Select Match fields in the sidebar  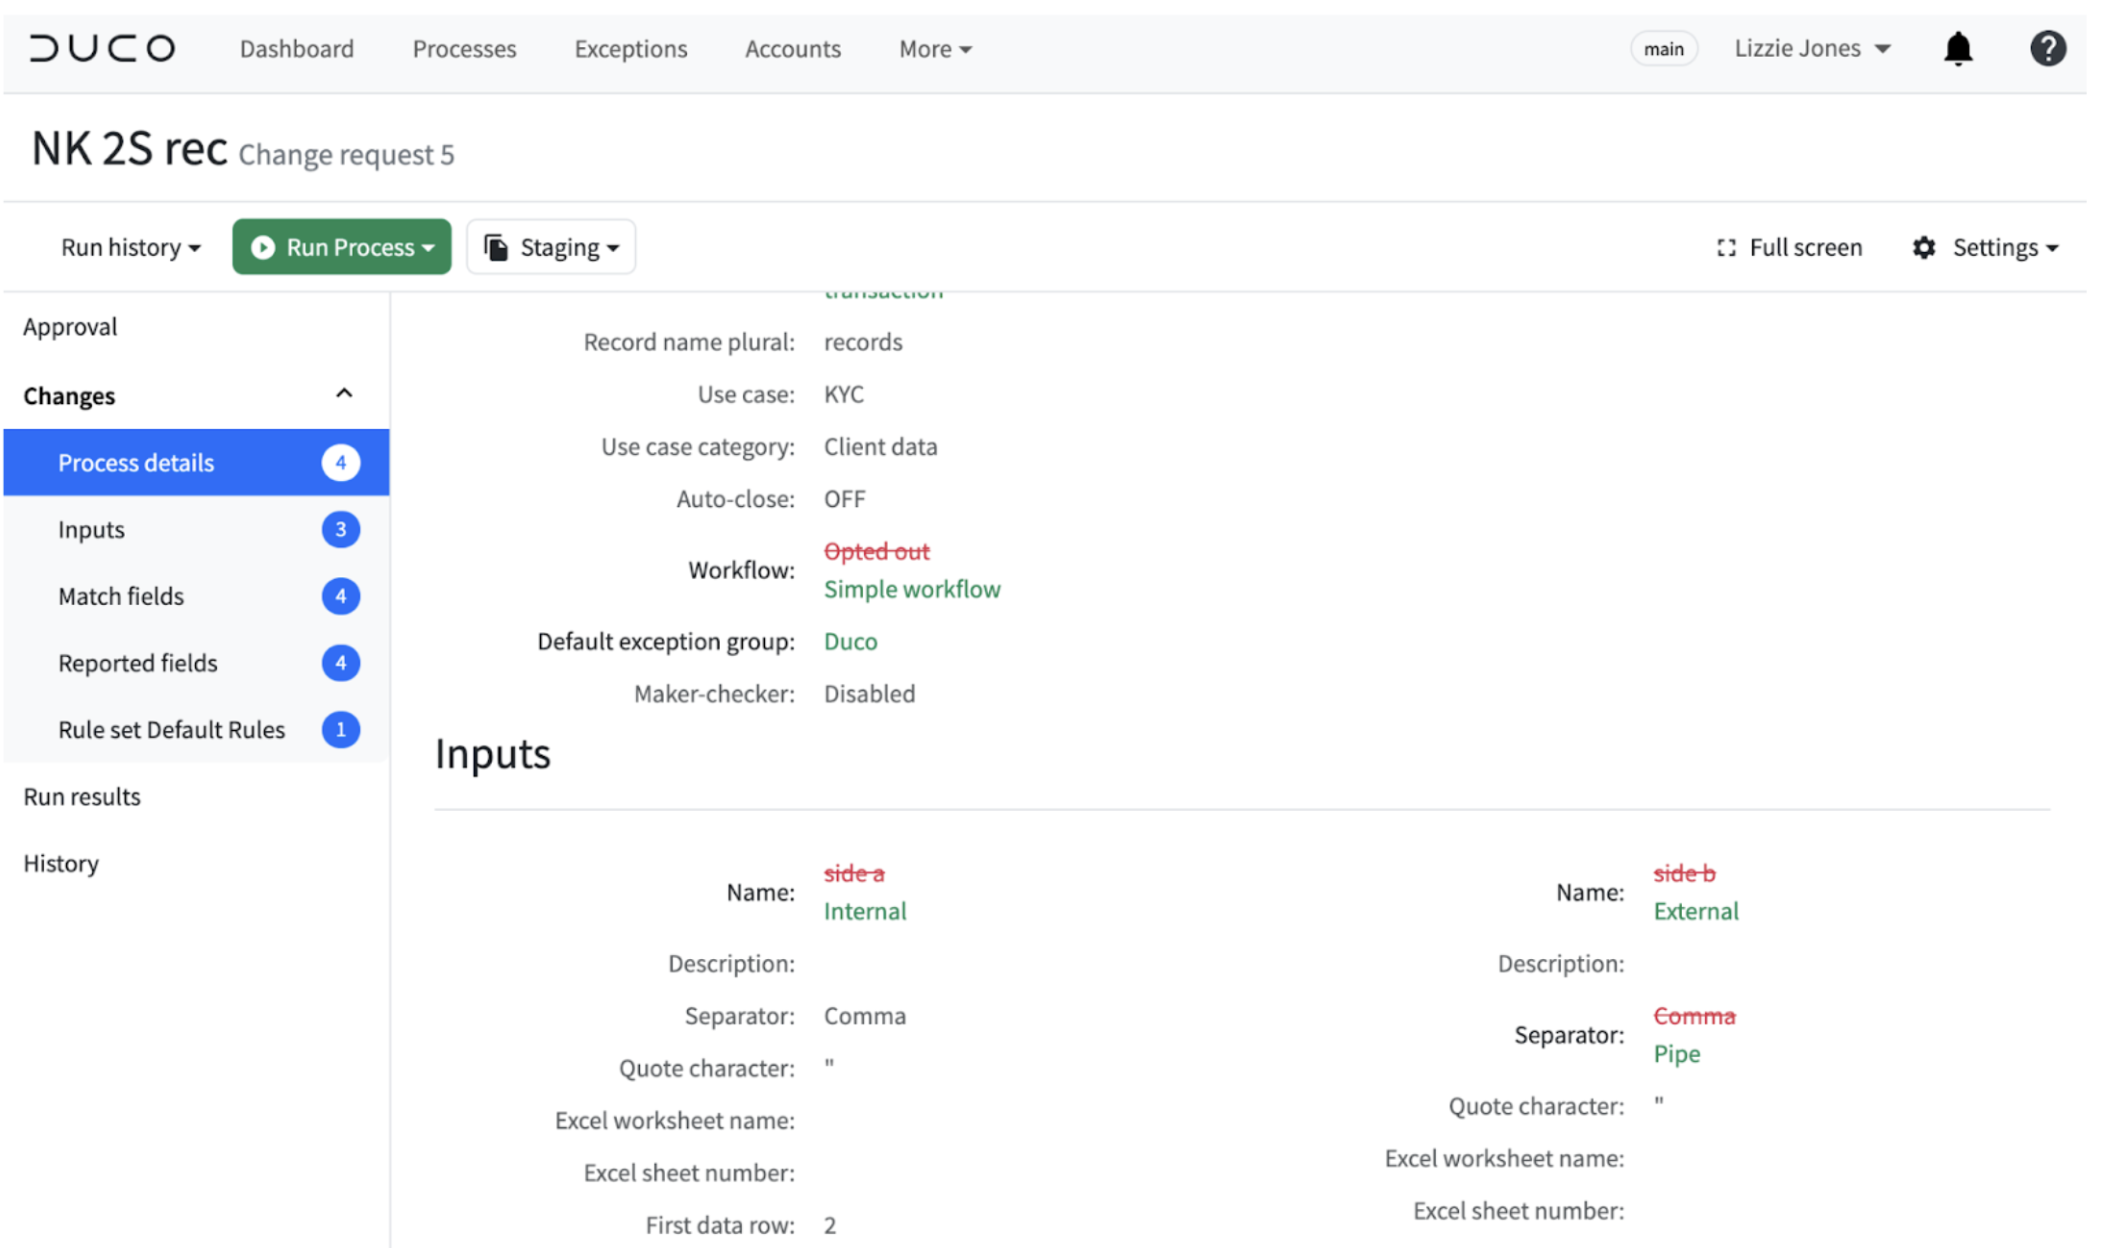tap(121, 596)
